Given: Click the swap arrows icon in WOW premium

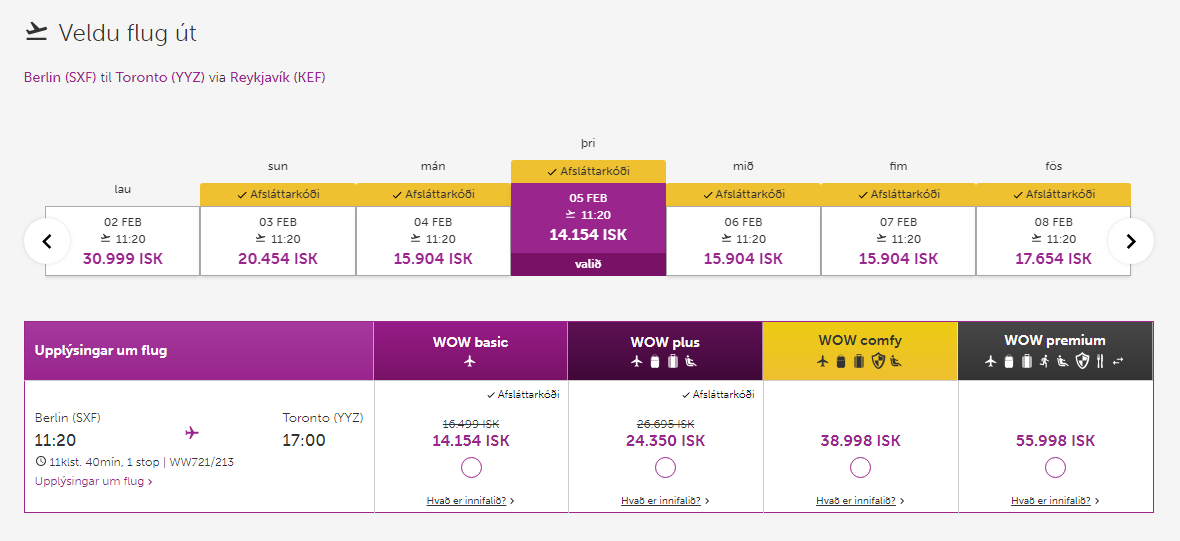Looking at the screenshot, I should [1117, 361].
